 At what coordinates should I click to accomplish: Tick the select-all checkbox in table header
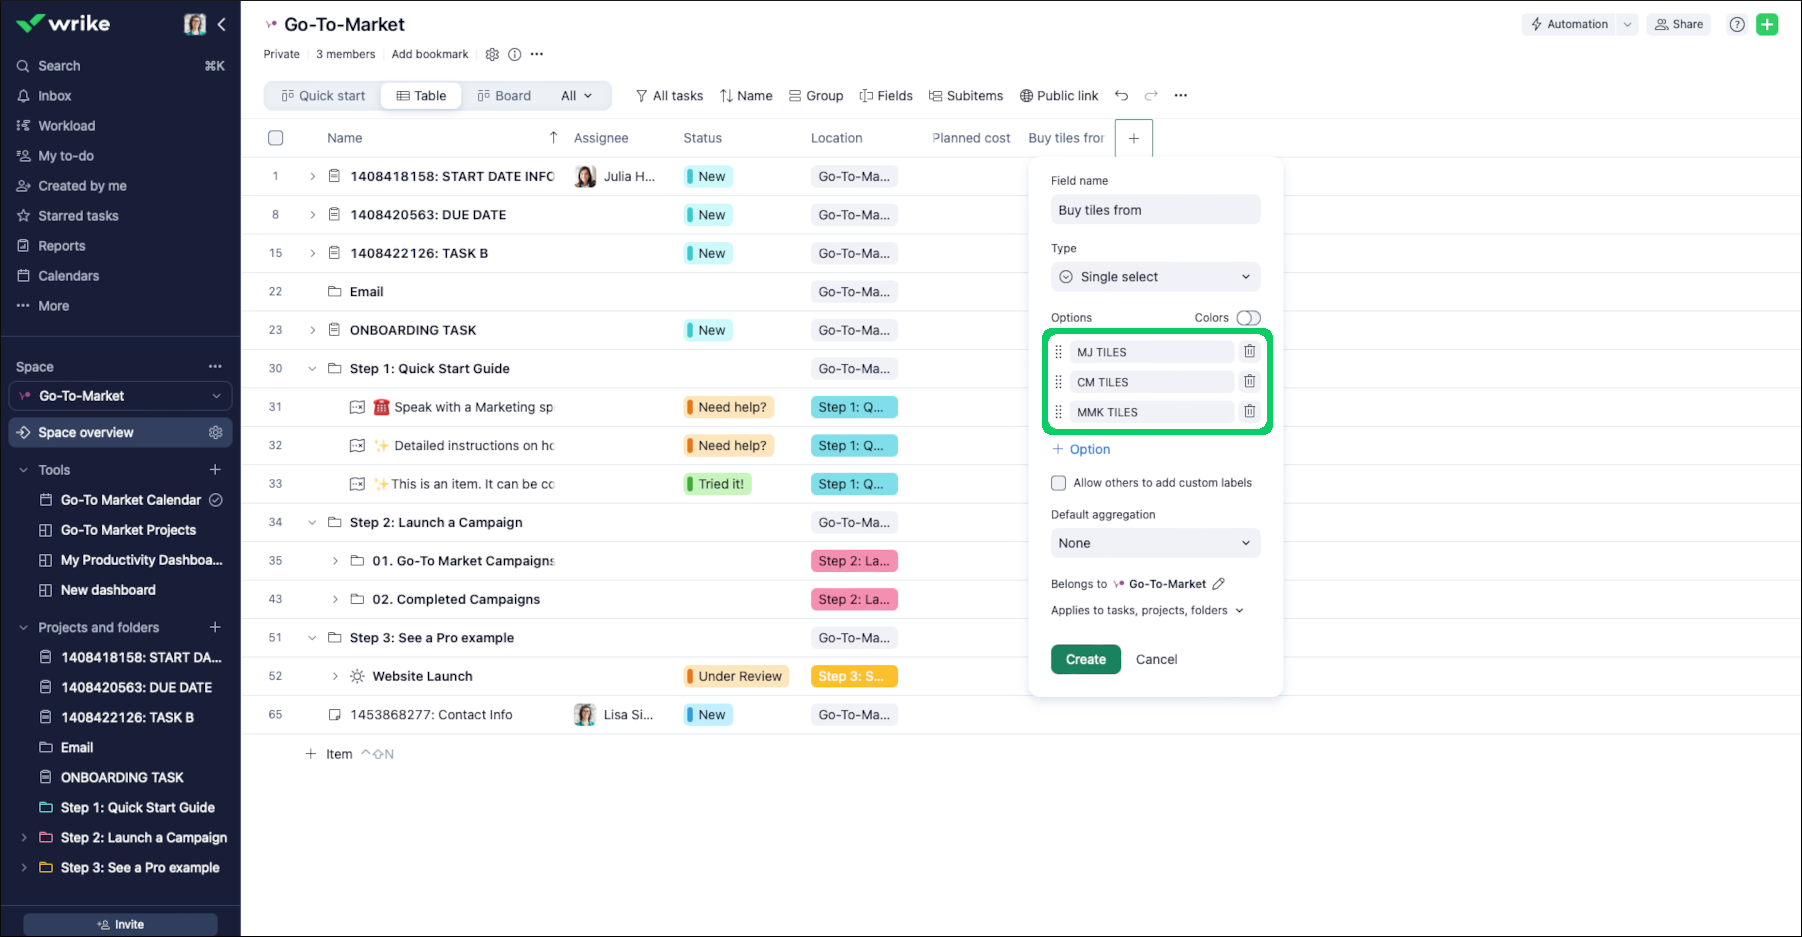click(x=276, y=138)
